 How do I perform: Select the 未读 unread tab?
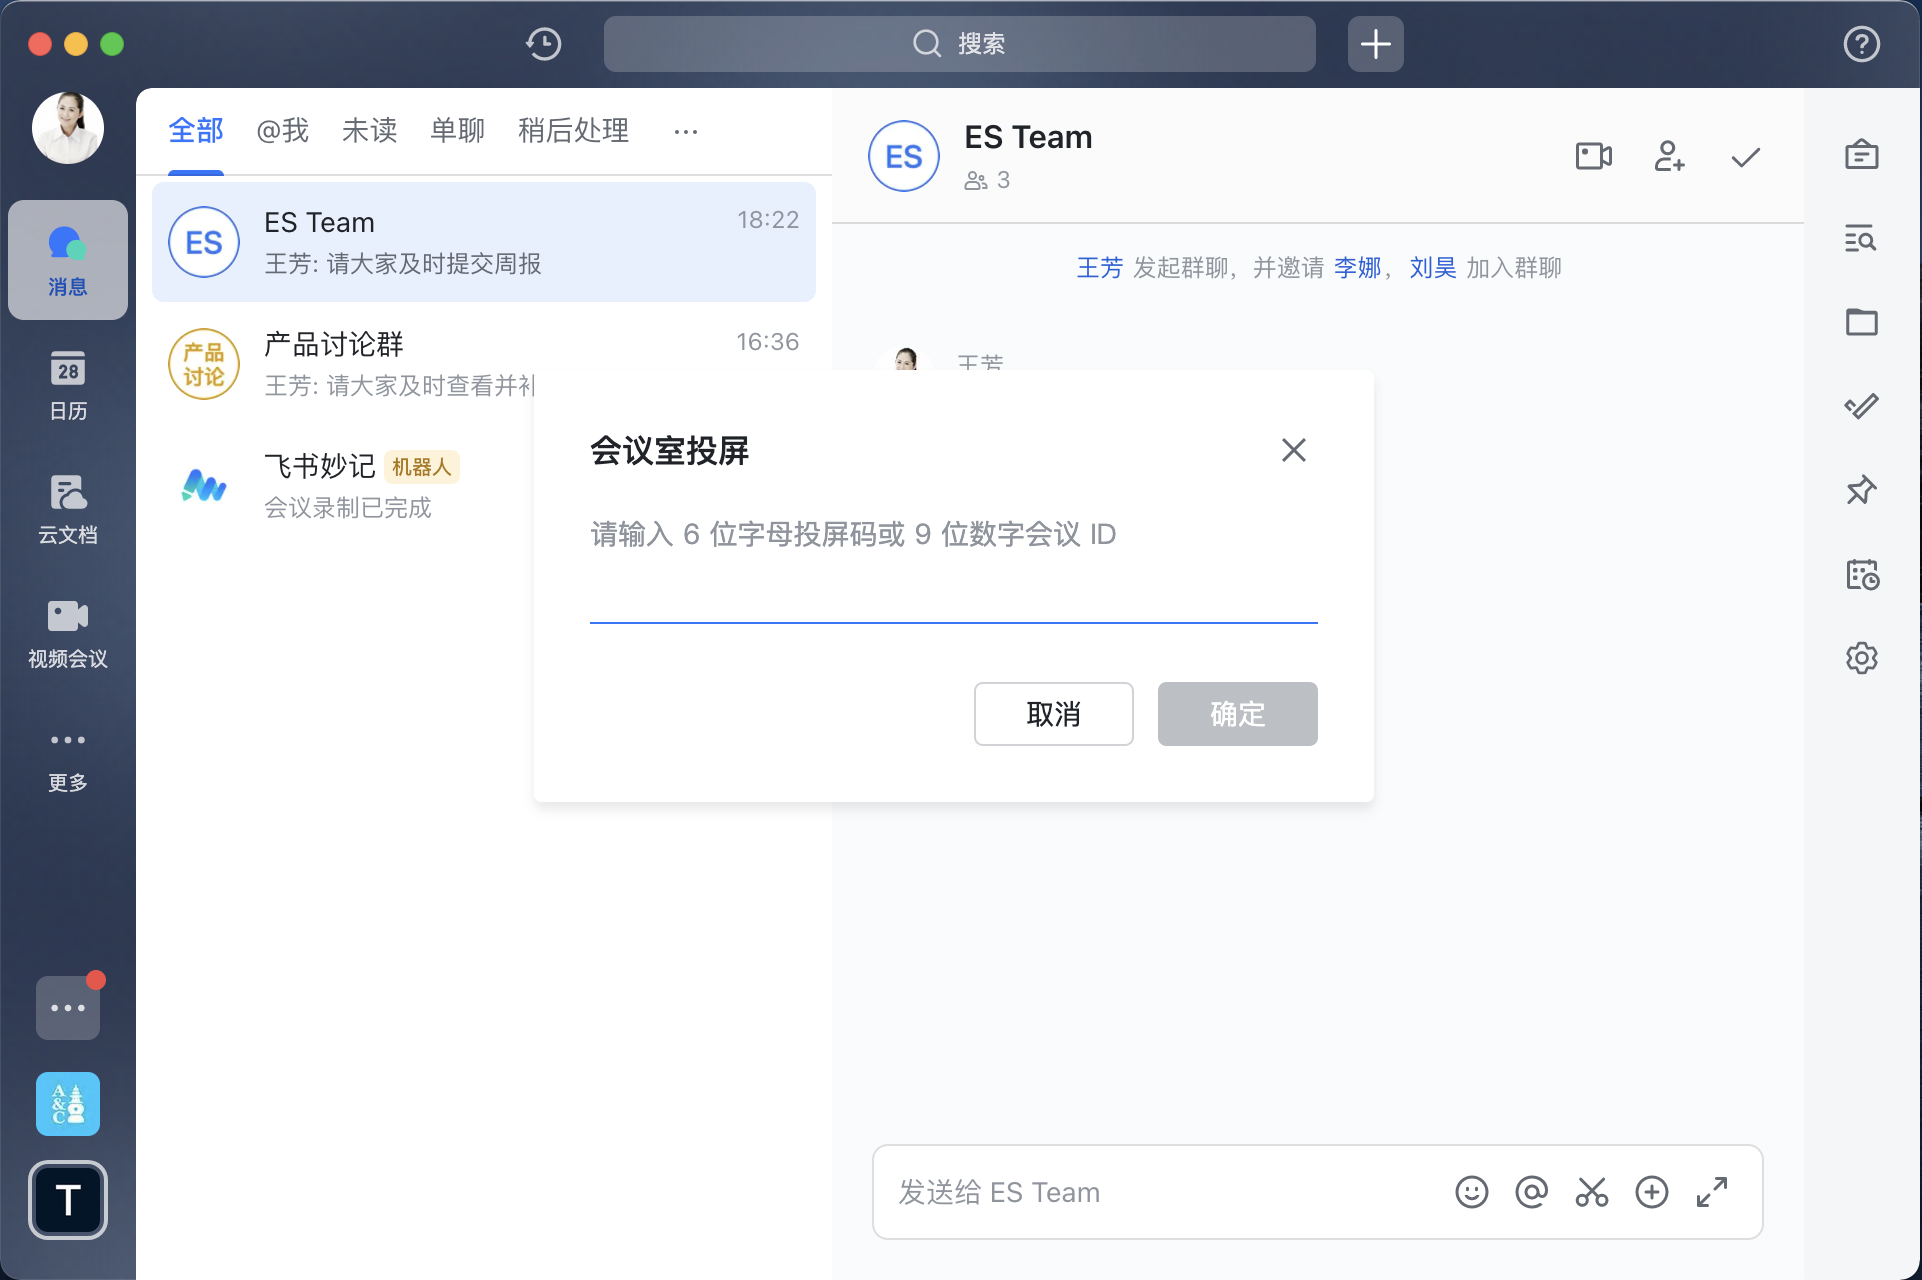(369, 130)
